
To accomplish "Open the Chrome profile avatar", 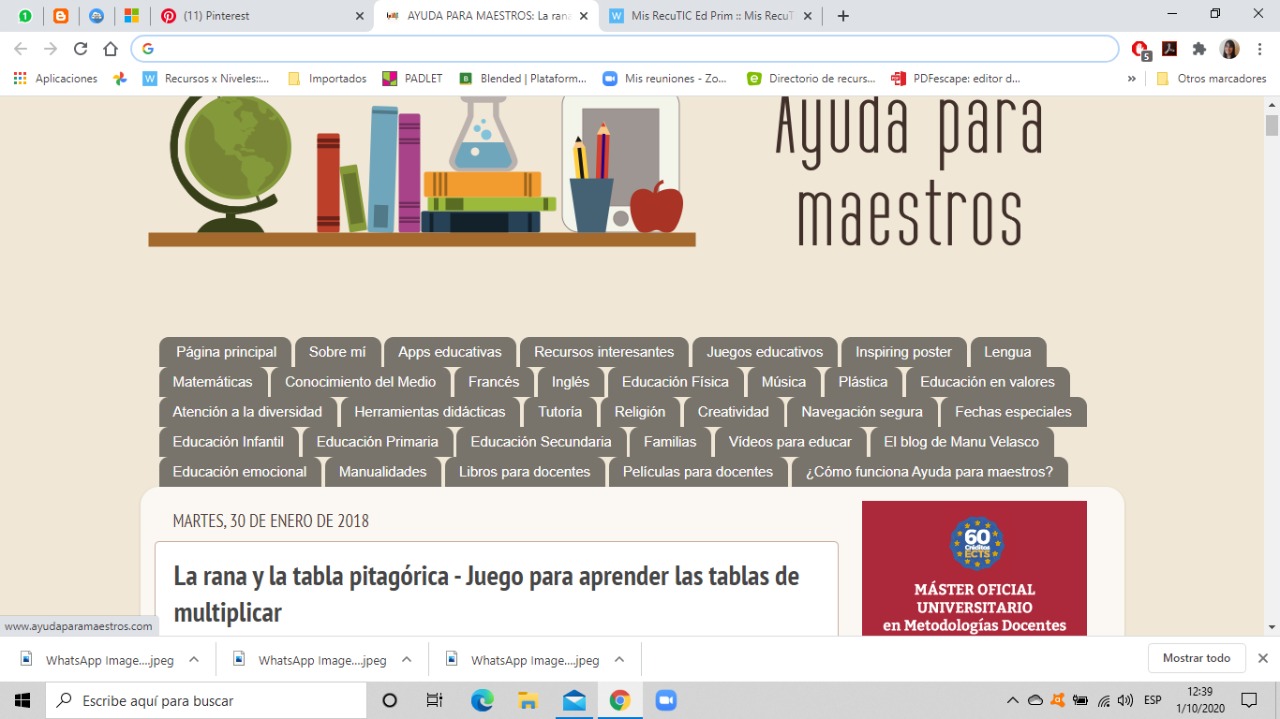I will (x=1230, y=48).
